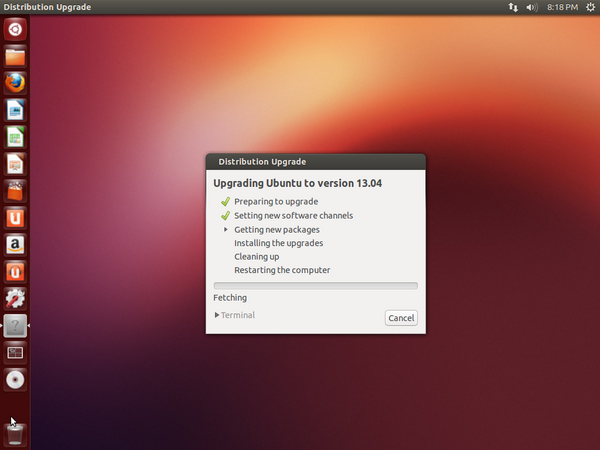Click the 'Preparing to upgrade' step
The width and height of the screenshot is (600, 450).
pyautogui.click(x=276, y=202)
